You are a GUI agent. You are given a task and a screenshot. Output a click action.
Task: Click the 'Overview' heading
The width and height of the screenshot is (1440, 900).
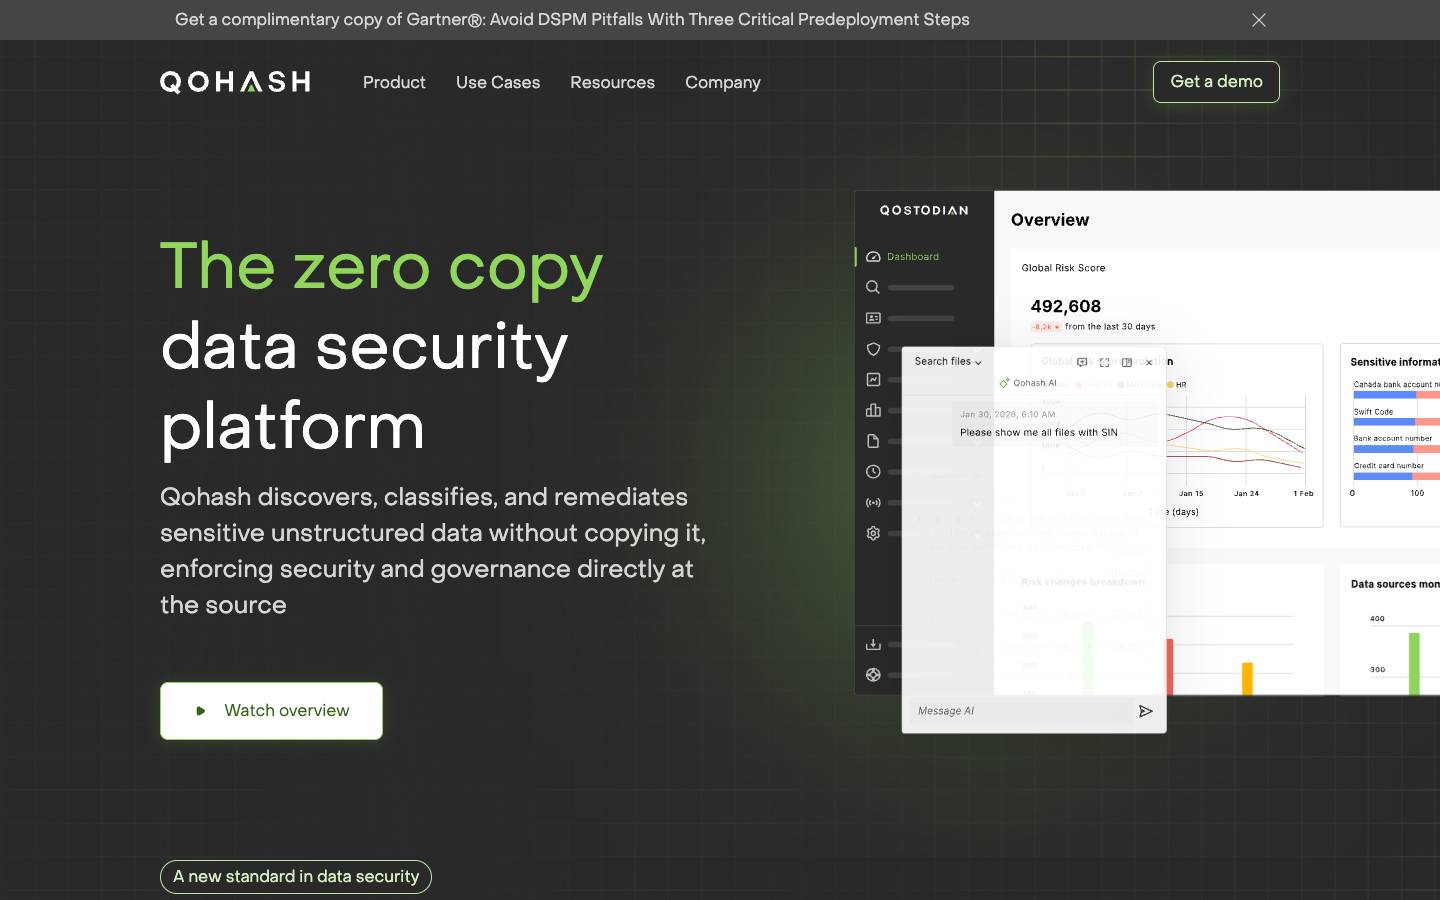(x=1050, y=220)
